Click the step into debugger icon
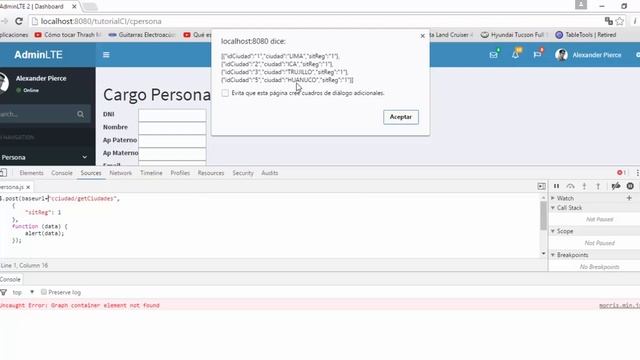Image resolution: width=640 pixels, height=360 pixels. [584, 186]
